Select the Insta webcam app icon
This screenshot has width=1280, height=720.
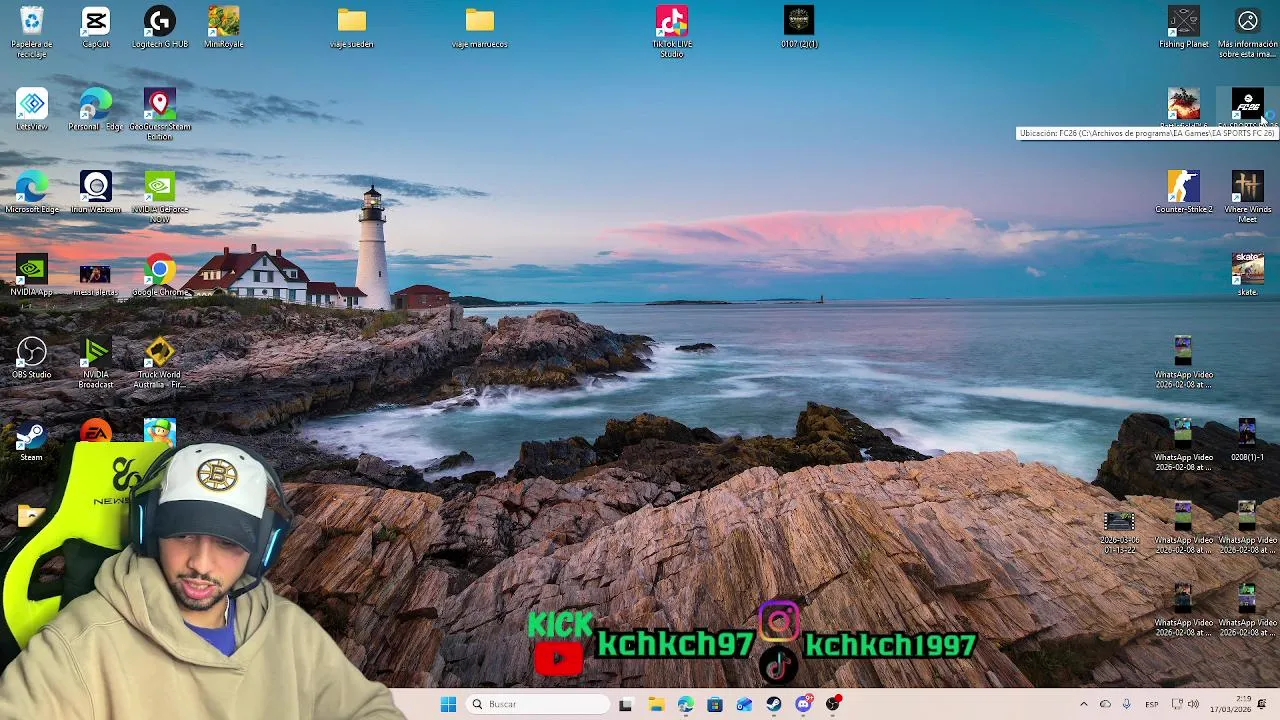(96, 192)
